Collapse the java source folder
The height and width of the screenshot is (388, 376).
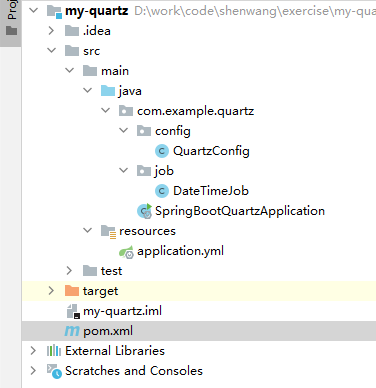[x=88, y=91]
